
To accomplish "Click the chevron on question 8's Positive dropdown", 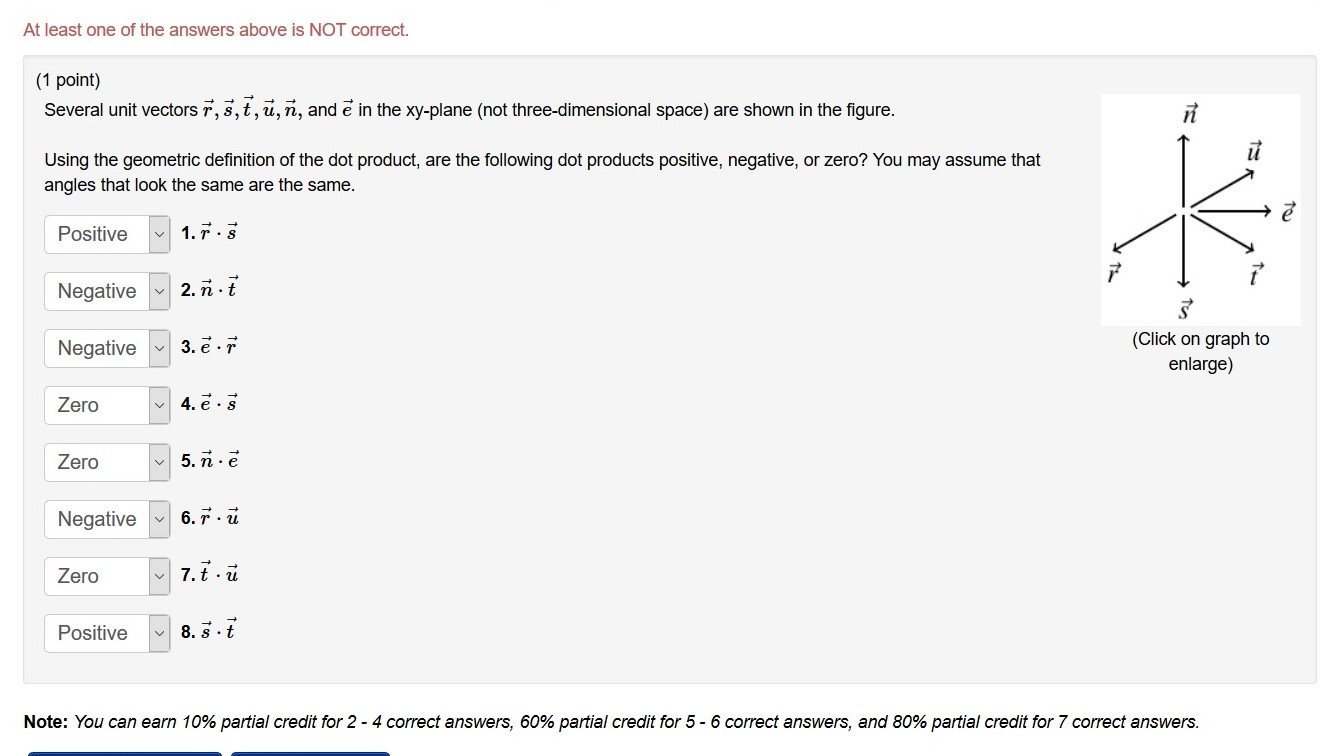I will pyautogui.click(x=160, y=633).
